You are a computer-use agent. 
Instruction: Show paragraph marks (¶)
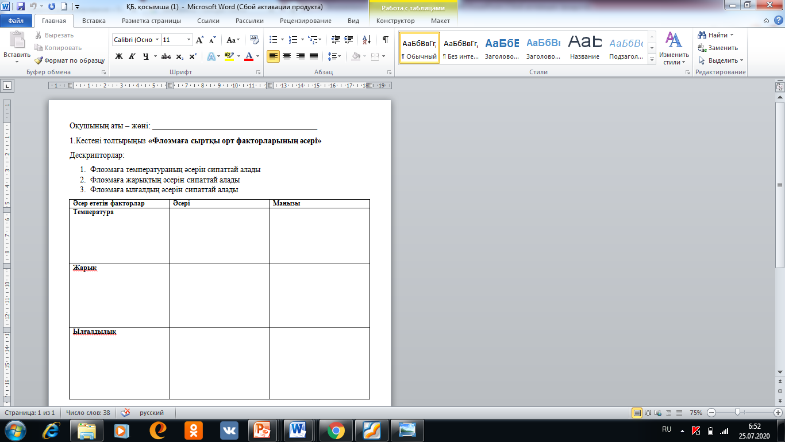(x=385, y=40)
